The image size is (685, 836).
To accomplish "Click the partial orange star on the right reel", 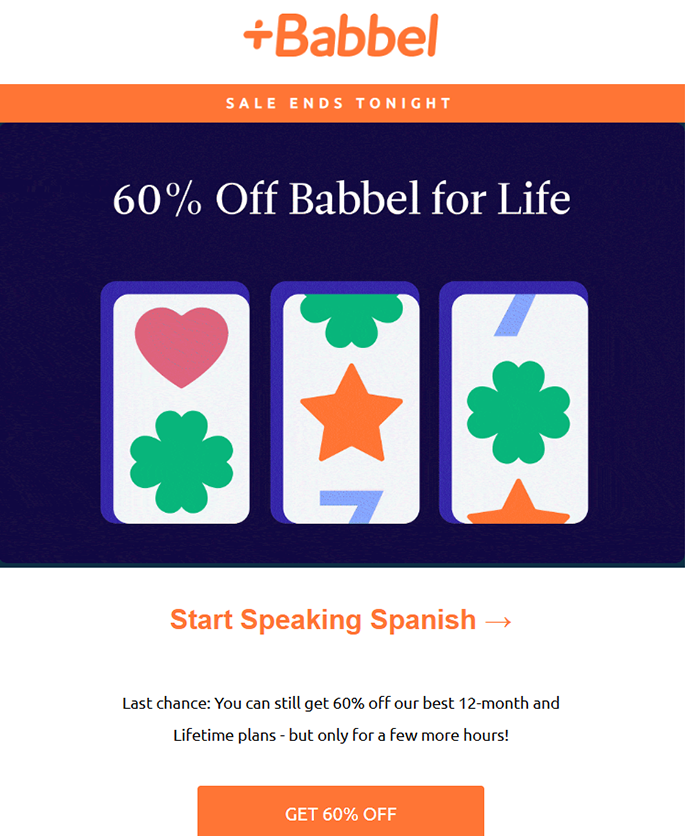I will pyautogui.click(x=518, y=503).
